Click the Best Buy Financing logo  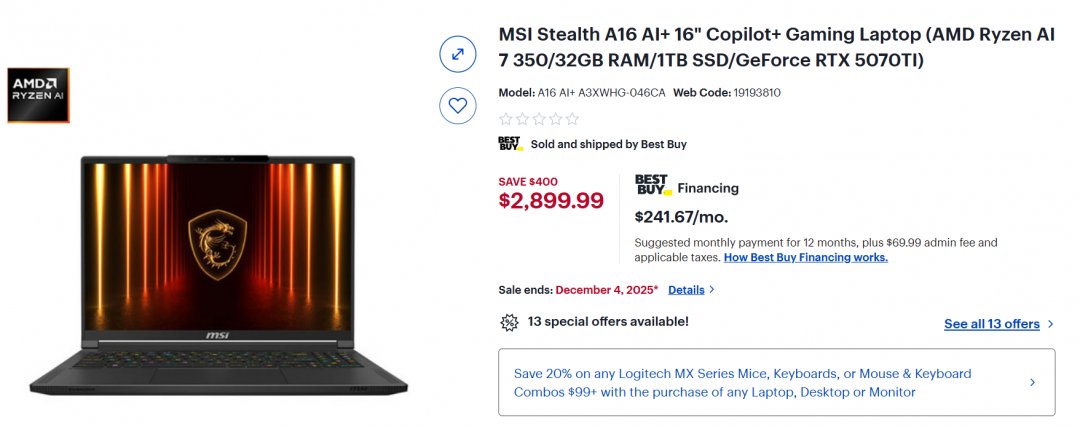[653, 186]
